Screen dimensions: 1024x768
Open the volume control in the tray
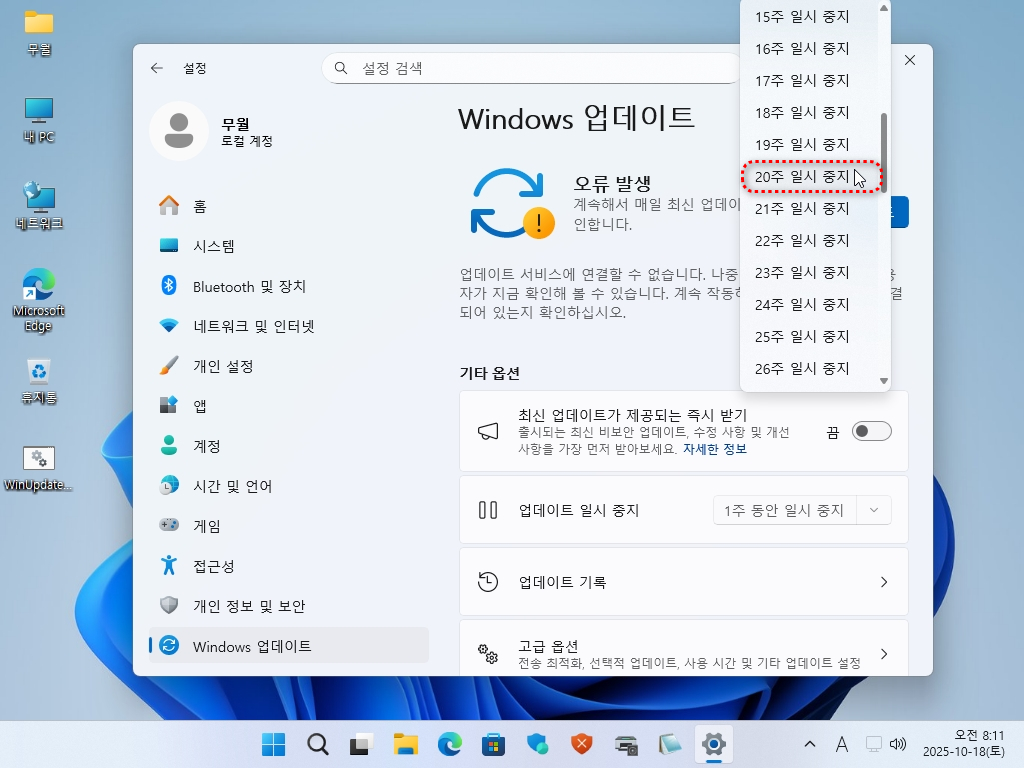tap(898, 744)
